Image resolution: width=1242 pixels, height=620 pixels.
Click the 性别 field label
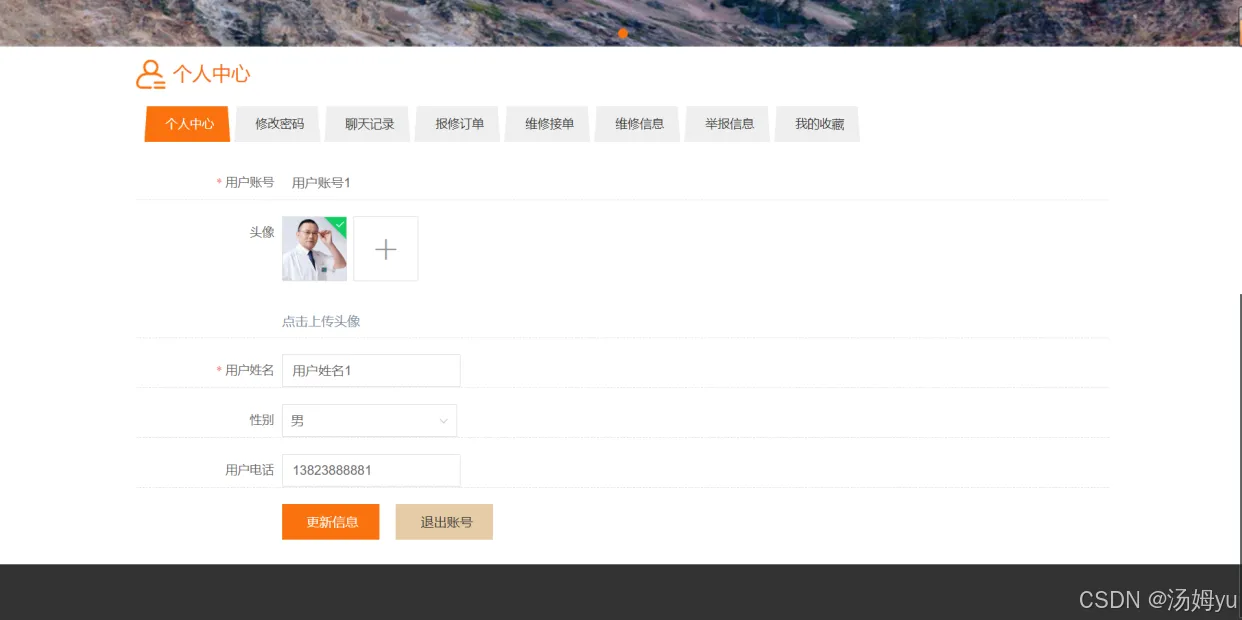click(262, 420)
